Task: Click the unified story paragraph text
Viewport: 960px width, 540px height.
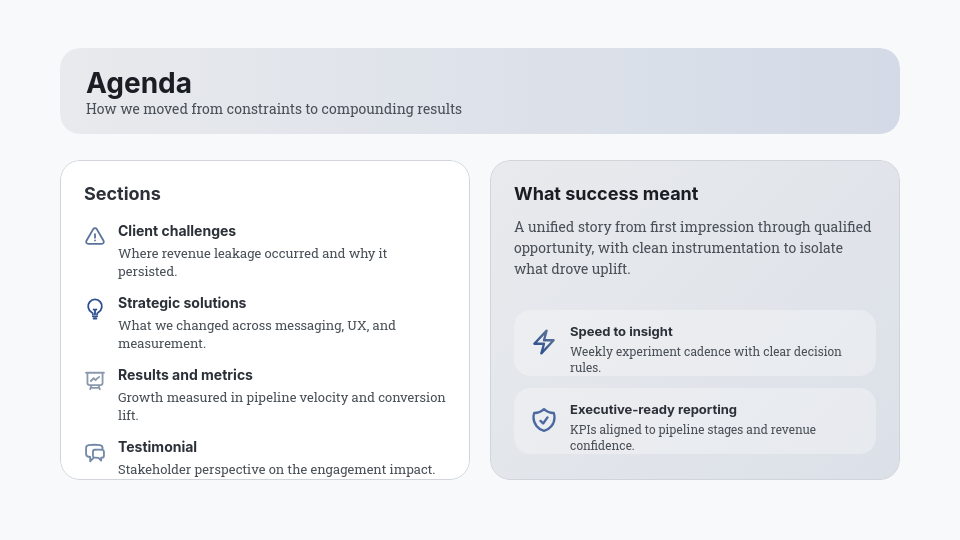Action: [692, 248]
